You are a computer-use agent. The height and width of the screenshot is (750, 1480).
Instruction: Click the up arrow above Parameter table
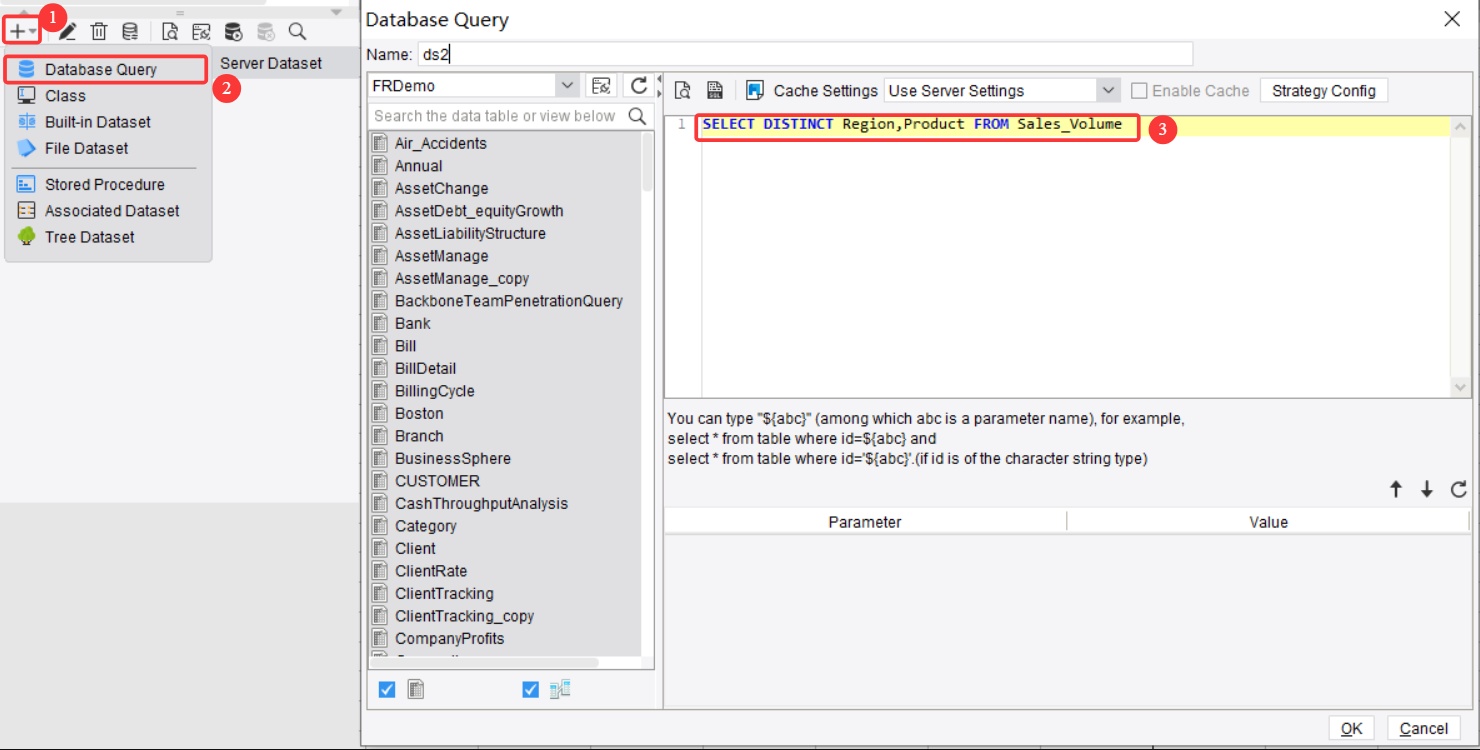(x=1396, y=489)
